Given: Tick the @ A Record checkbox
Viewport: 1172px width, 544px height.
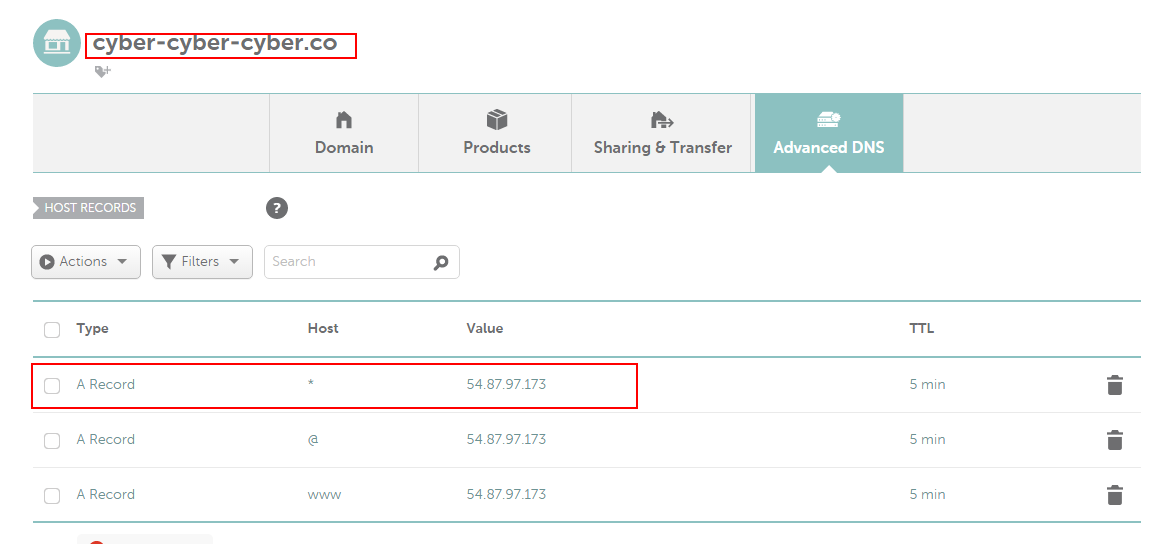Looking at the screenshot, I should (52, 440).
